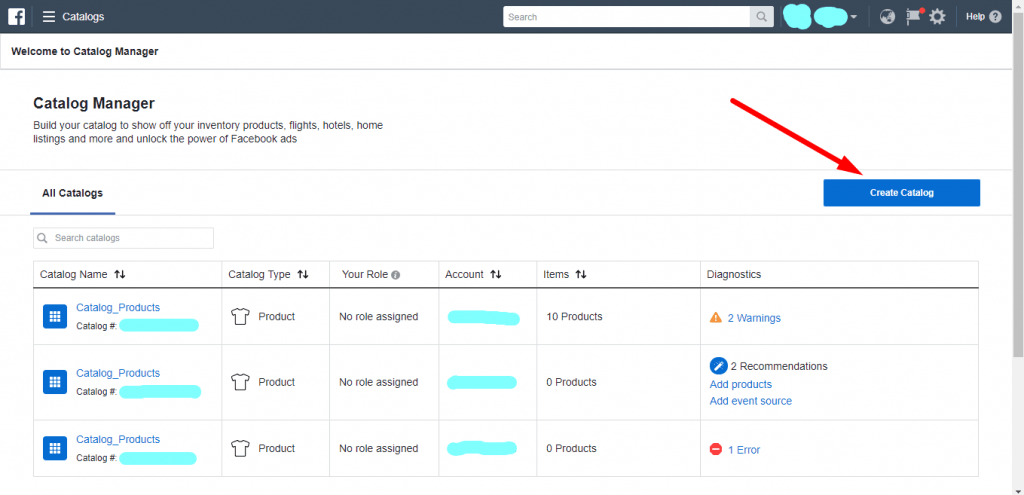Click the search magnifier button in top bar
Screen dimensions: 1024x495
tap(761, 17)
